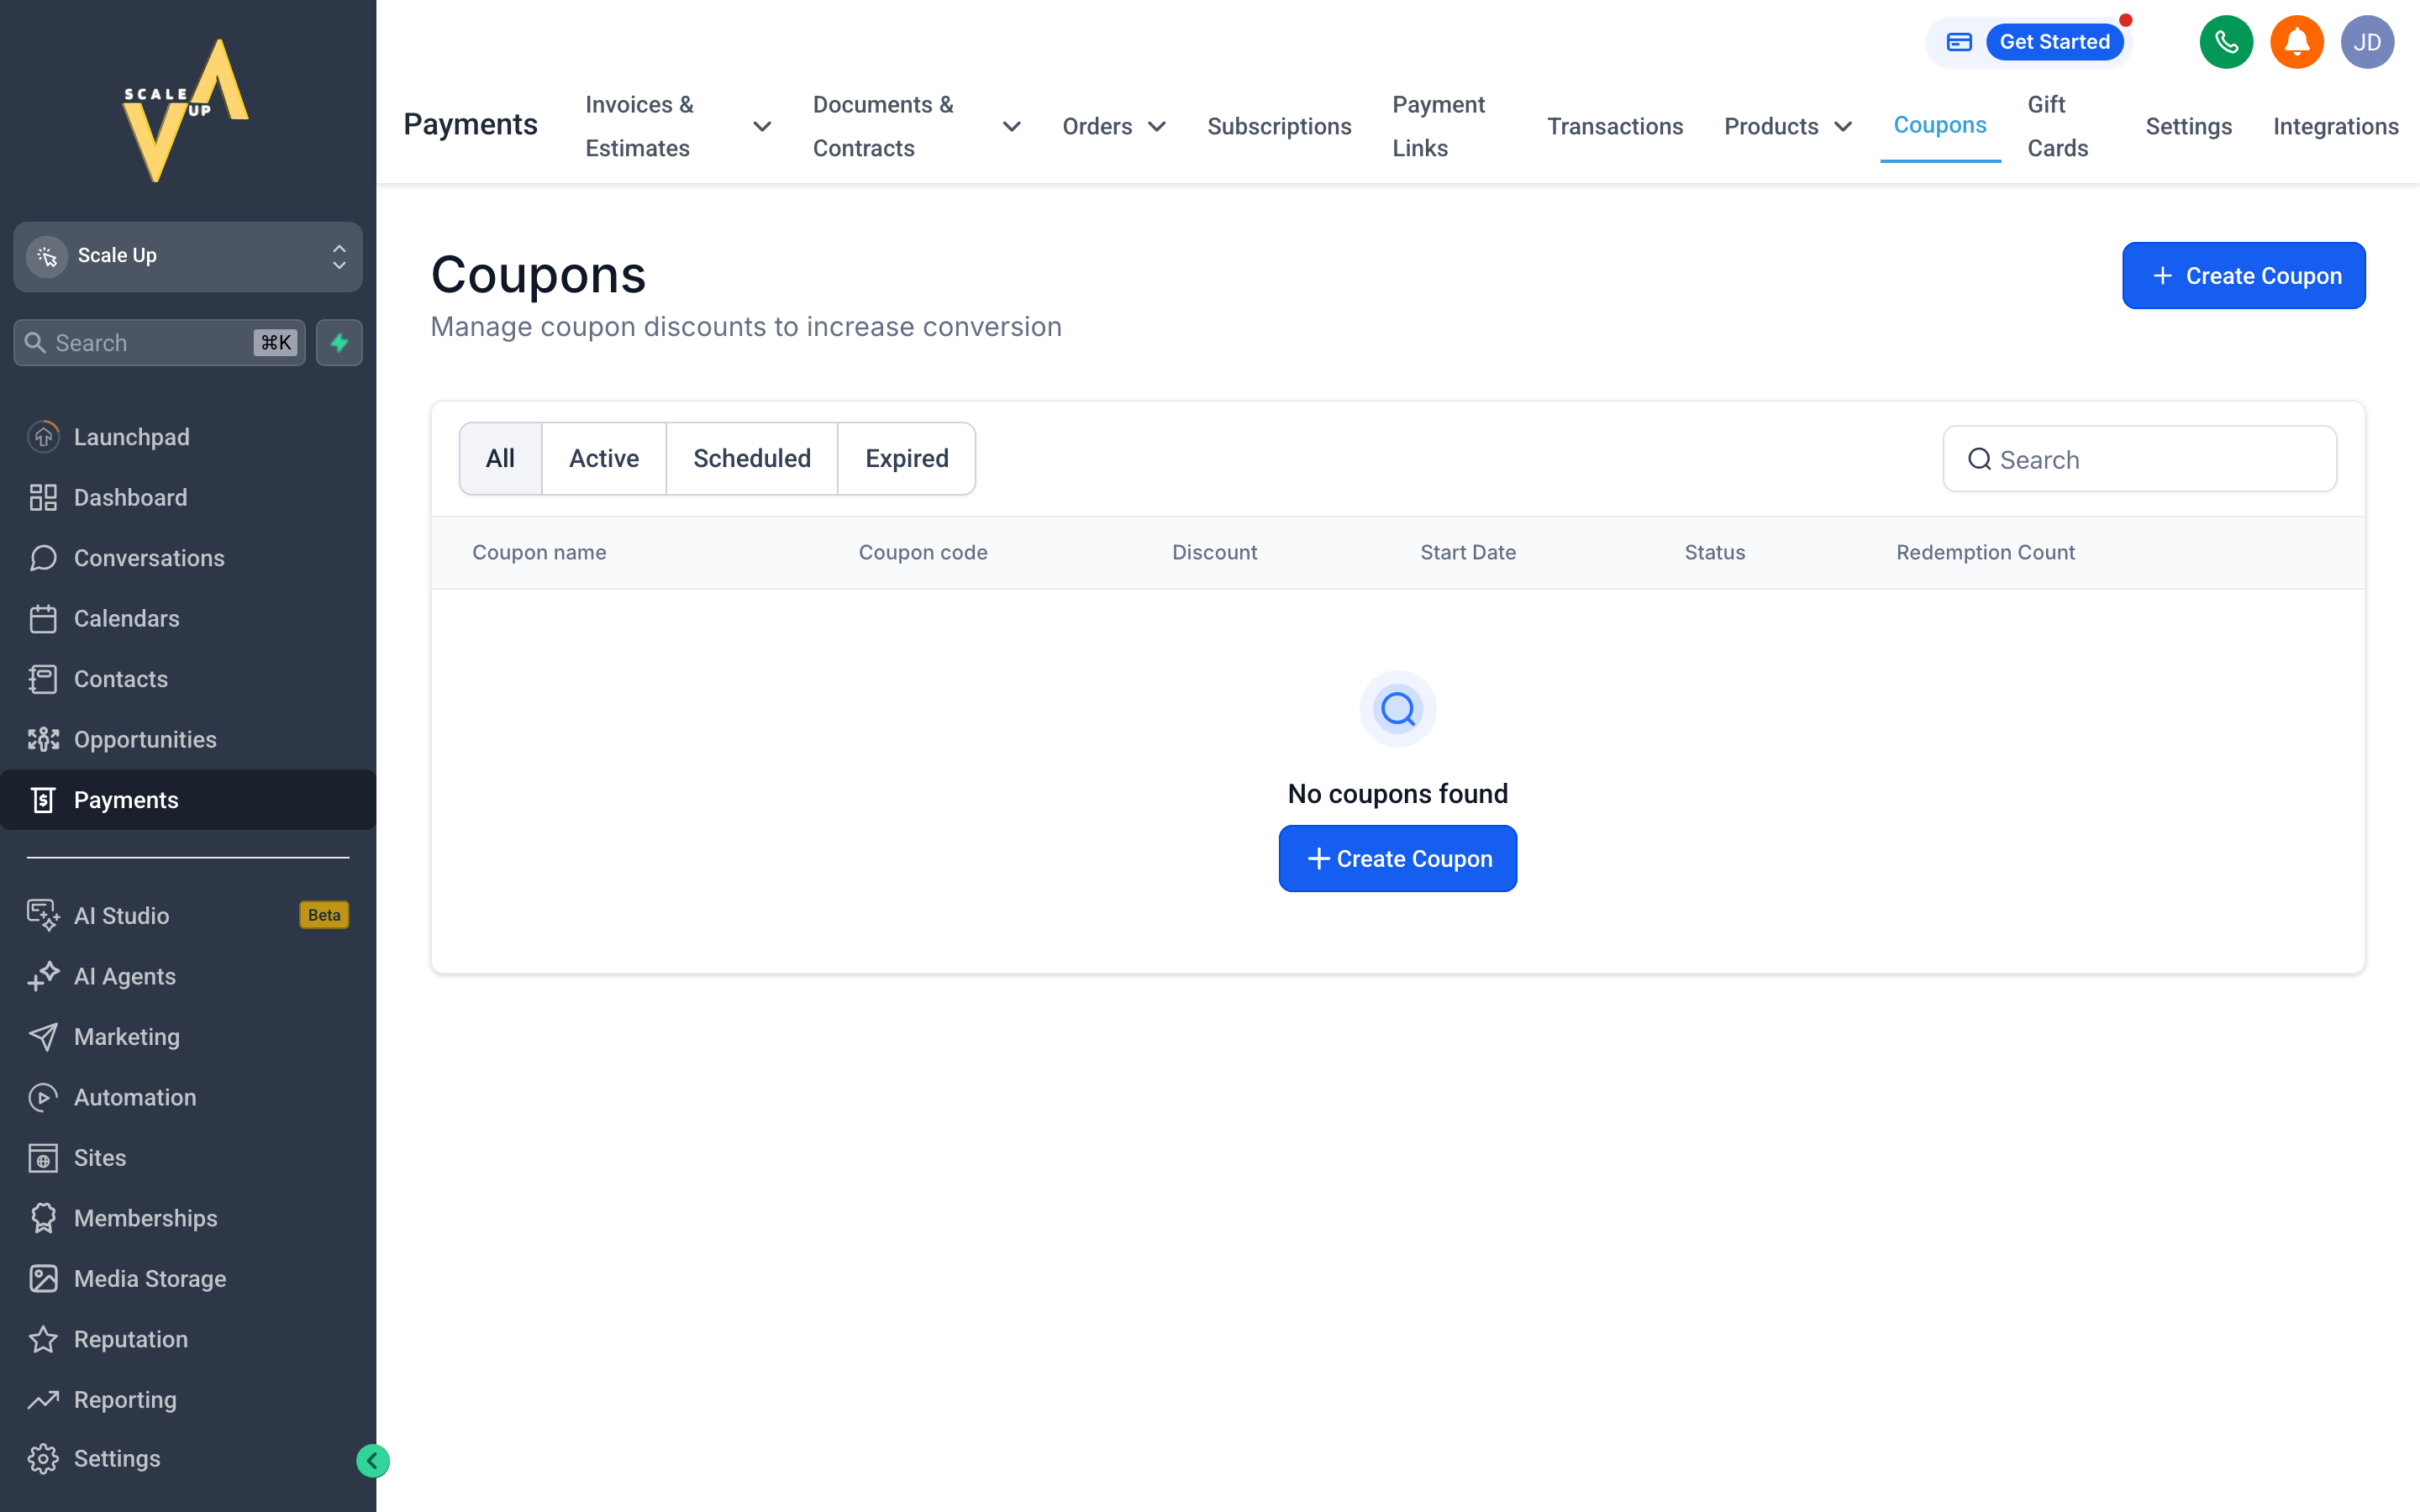The height and width of the screenshot is (1512, 2420).
Task: Filter coupons by Scheduled
Action: pyautogui.click(x=752, y=458)
